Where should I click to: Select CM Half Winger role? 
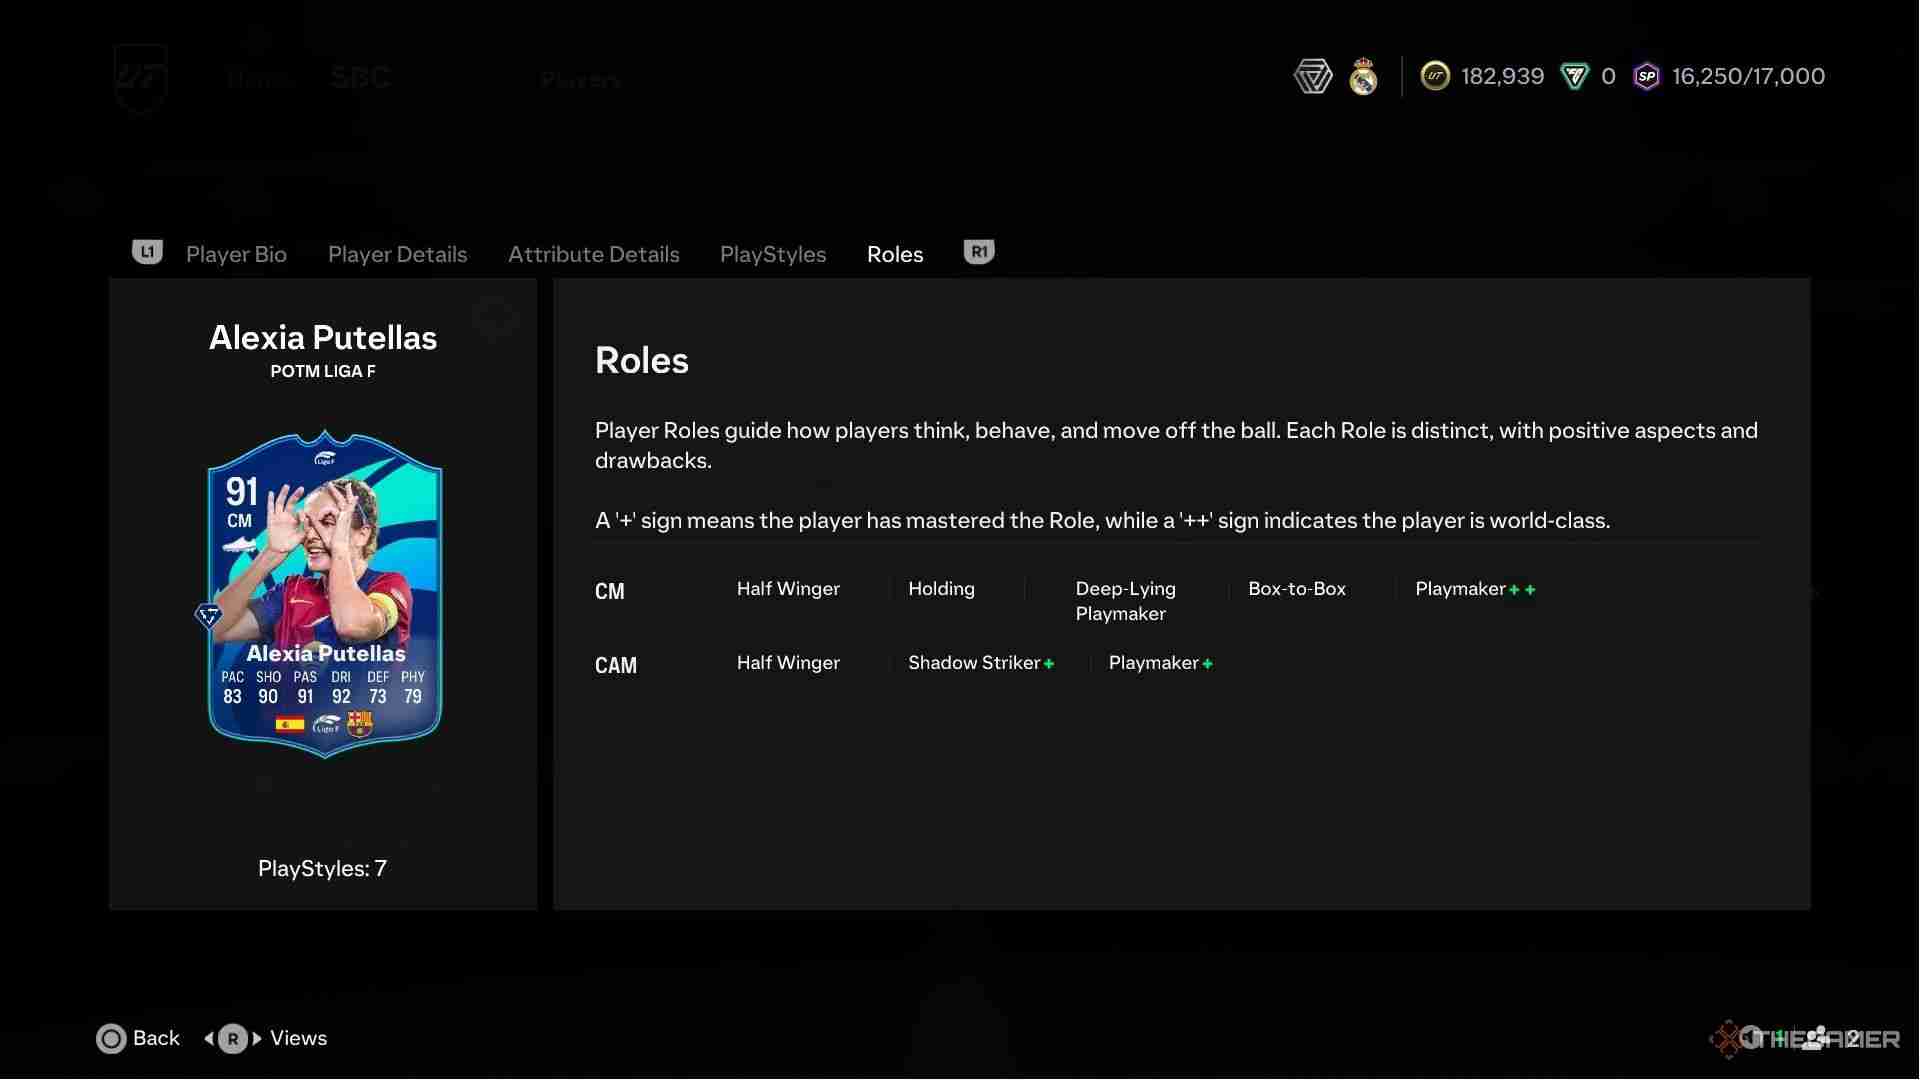tap(788, 589)
